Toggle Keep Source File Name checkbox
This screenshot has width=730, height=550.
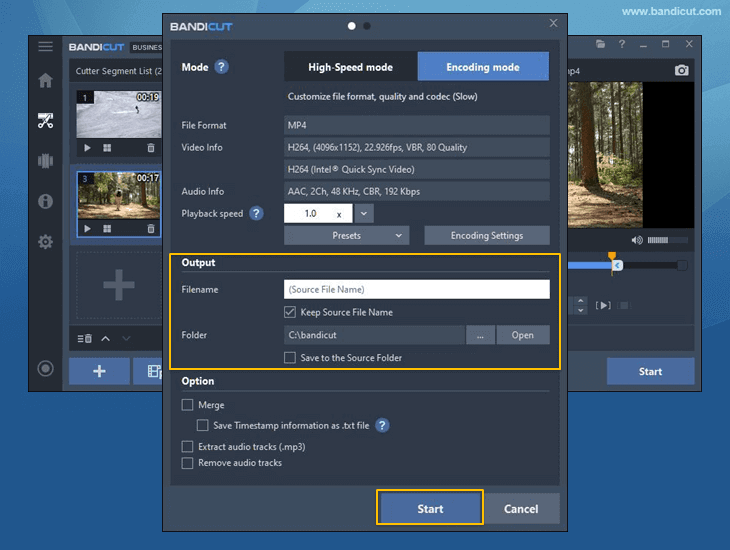tap(290, 312)
